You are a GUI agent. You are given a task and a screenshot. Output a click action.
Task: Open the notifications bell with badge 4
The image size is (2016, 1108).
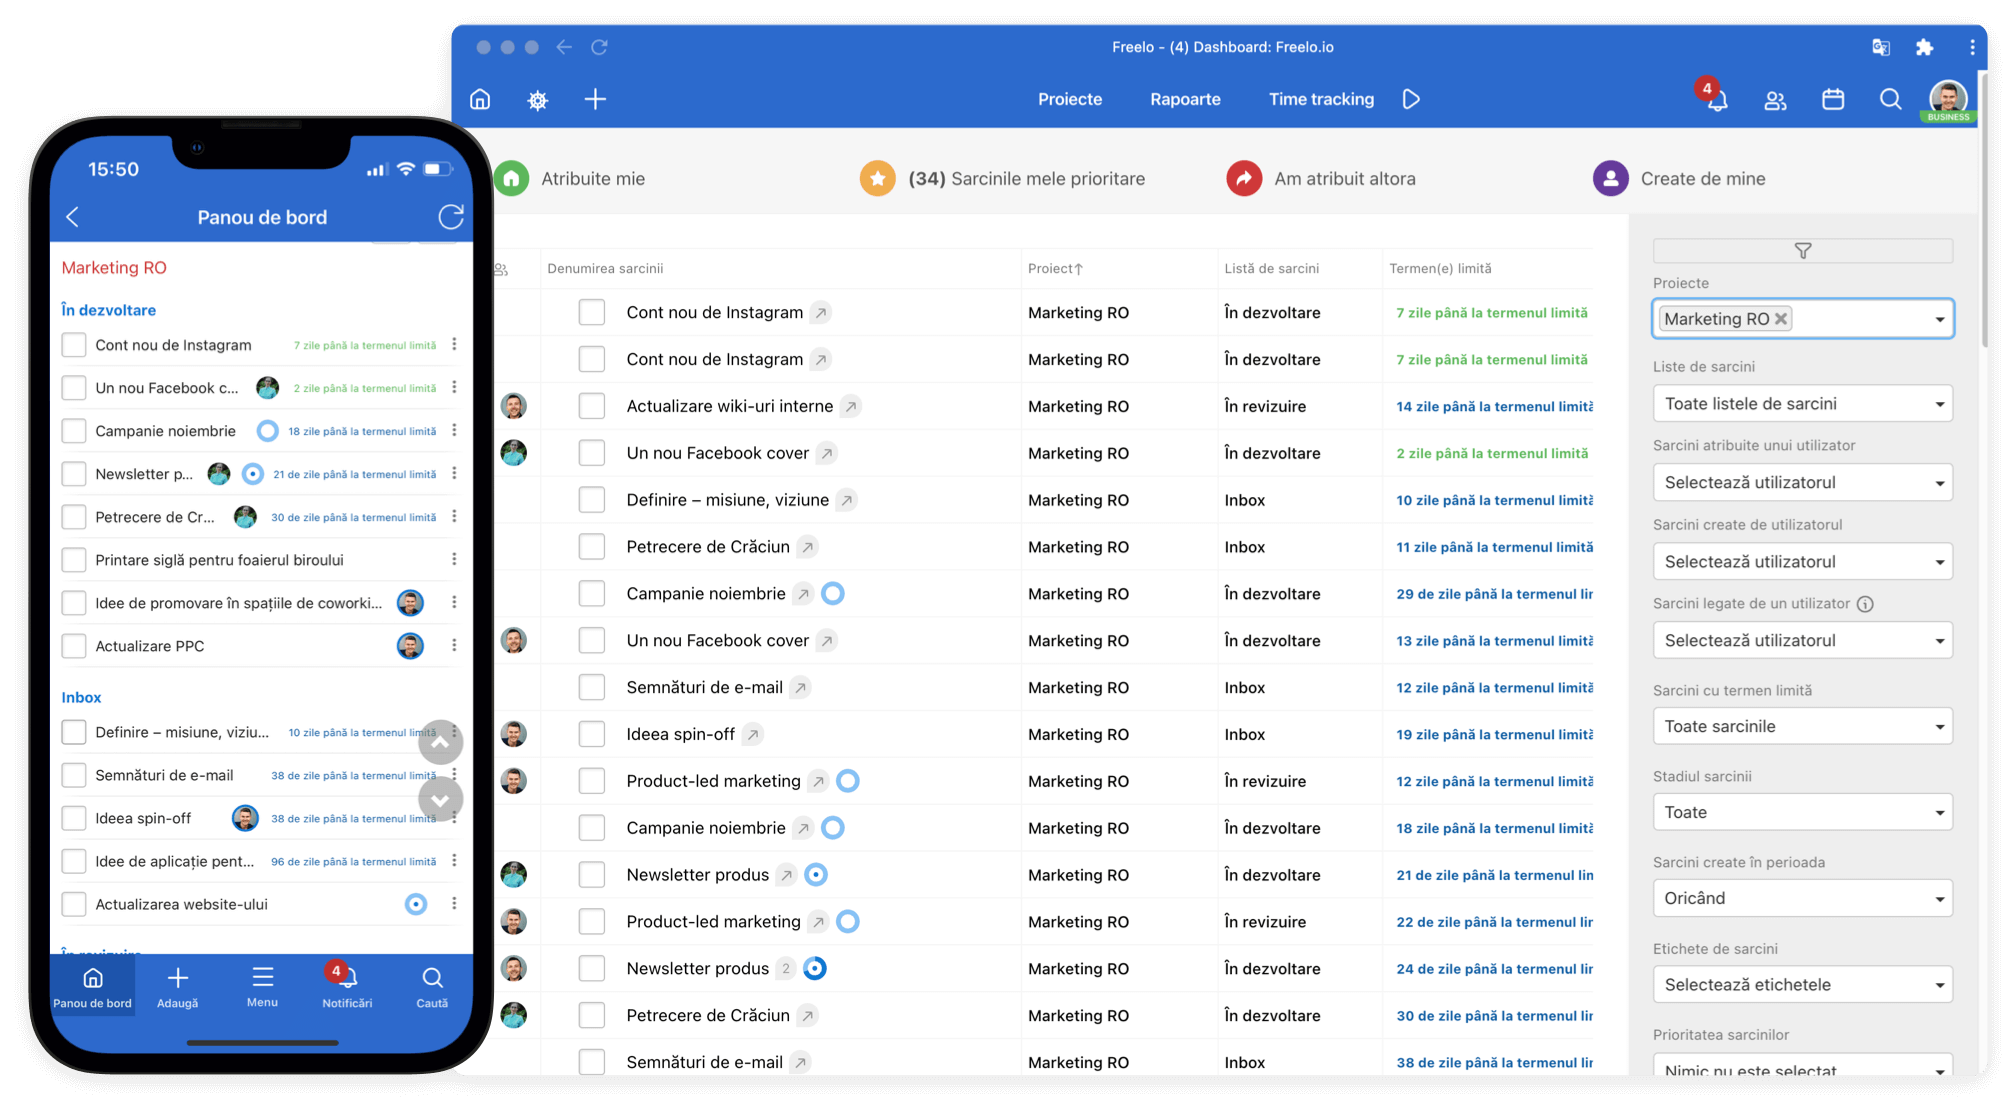(x=1715, y=97)
